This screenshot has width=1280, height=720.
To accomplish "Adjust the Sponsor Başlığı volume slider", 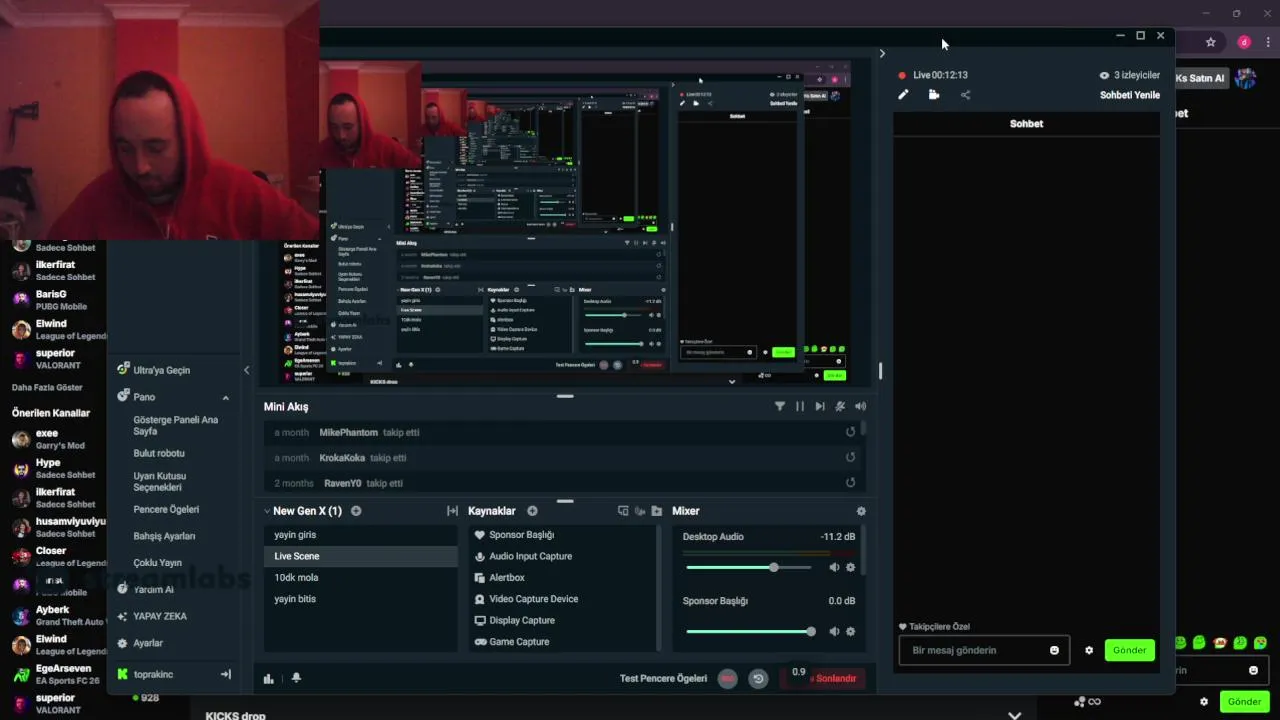I will [750, 631].
